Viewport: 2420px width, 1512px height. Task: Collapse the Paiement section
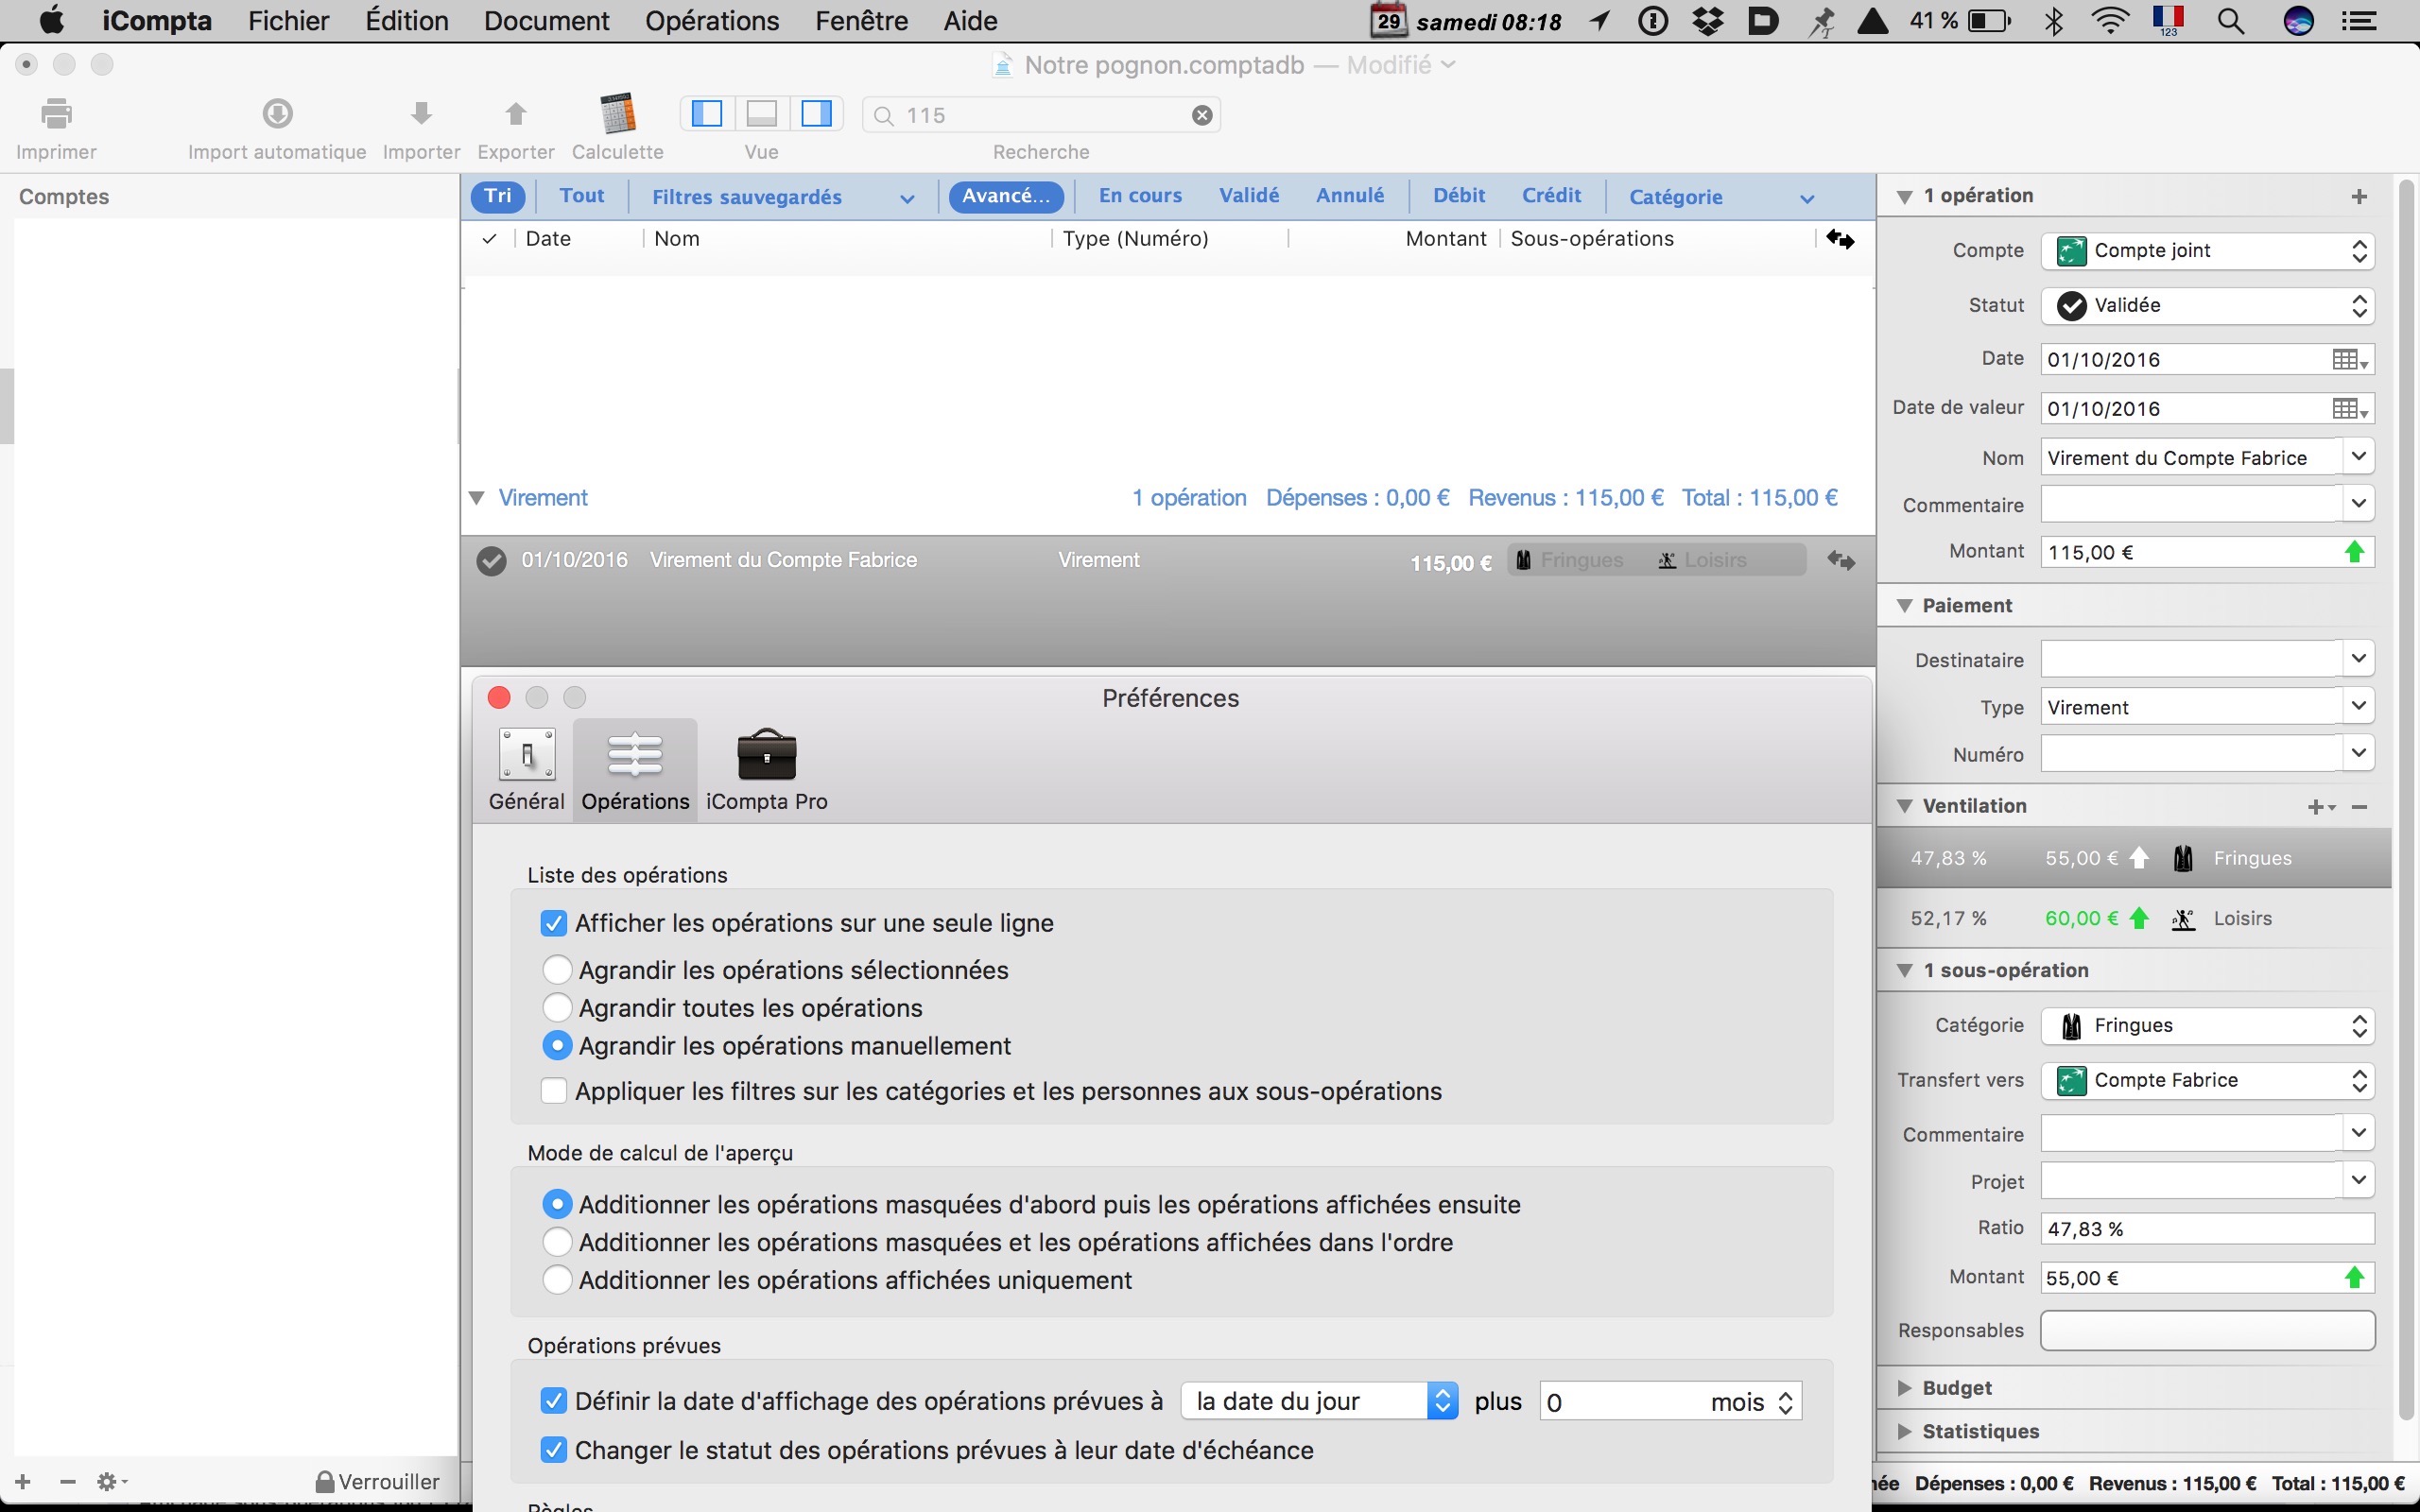[1905, 606]
